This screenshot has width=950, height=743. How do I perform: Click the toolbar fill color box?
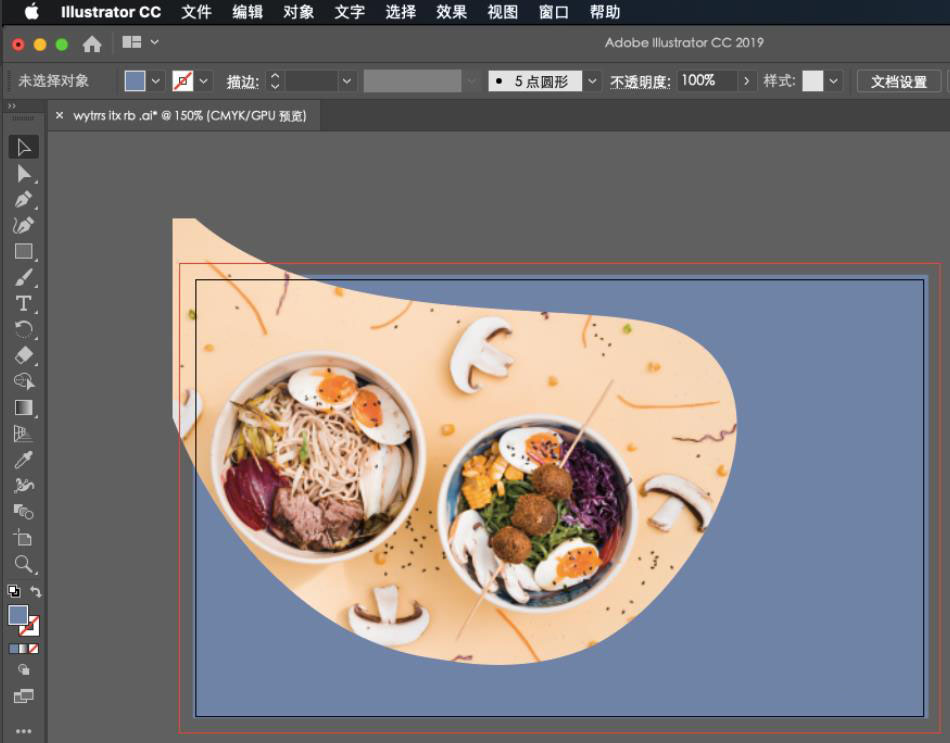(x=18, y=615)
